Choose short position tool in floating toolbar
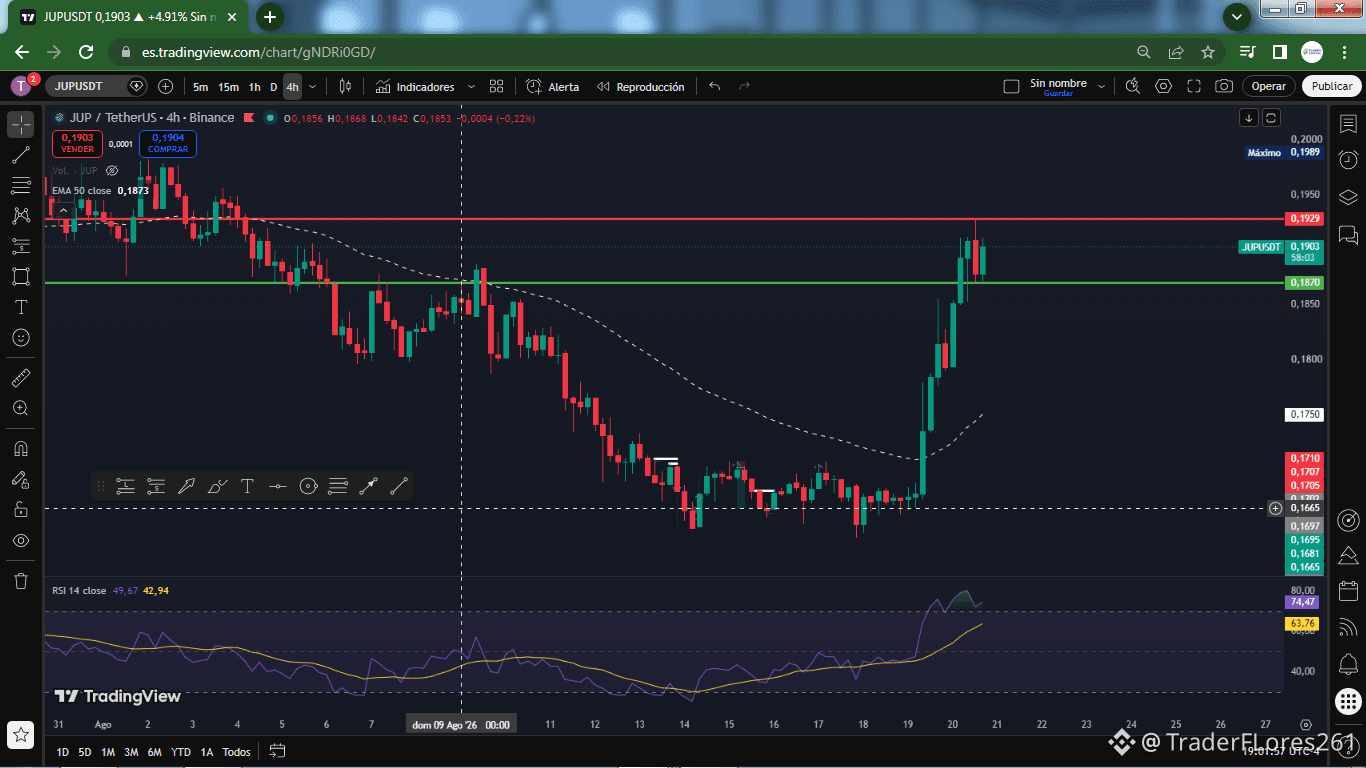The width and height of the screenshot is (1366, 768). tap(155, 486)
